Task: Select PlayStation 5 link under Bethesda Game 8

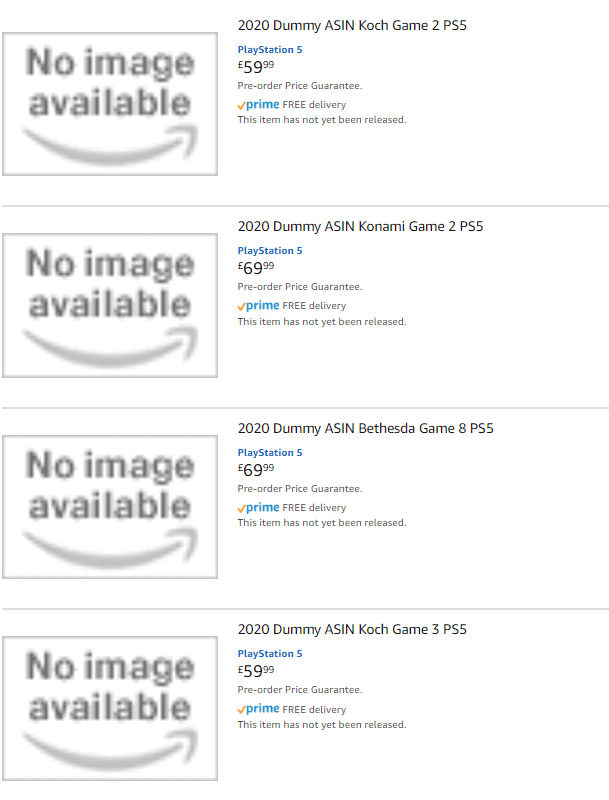Action: [270, 453]
